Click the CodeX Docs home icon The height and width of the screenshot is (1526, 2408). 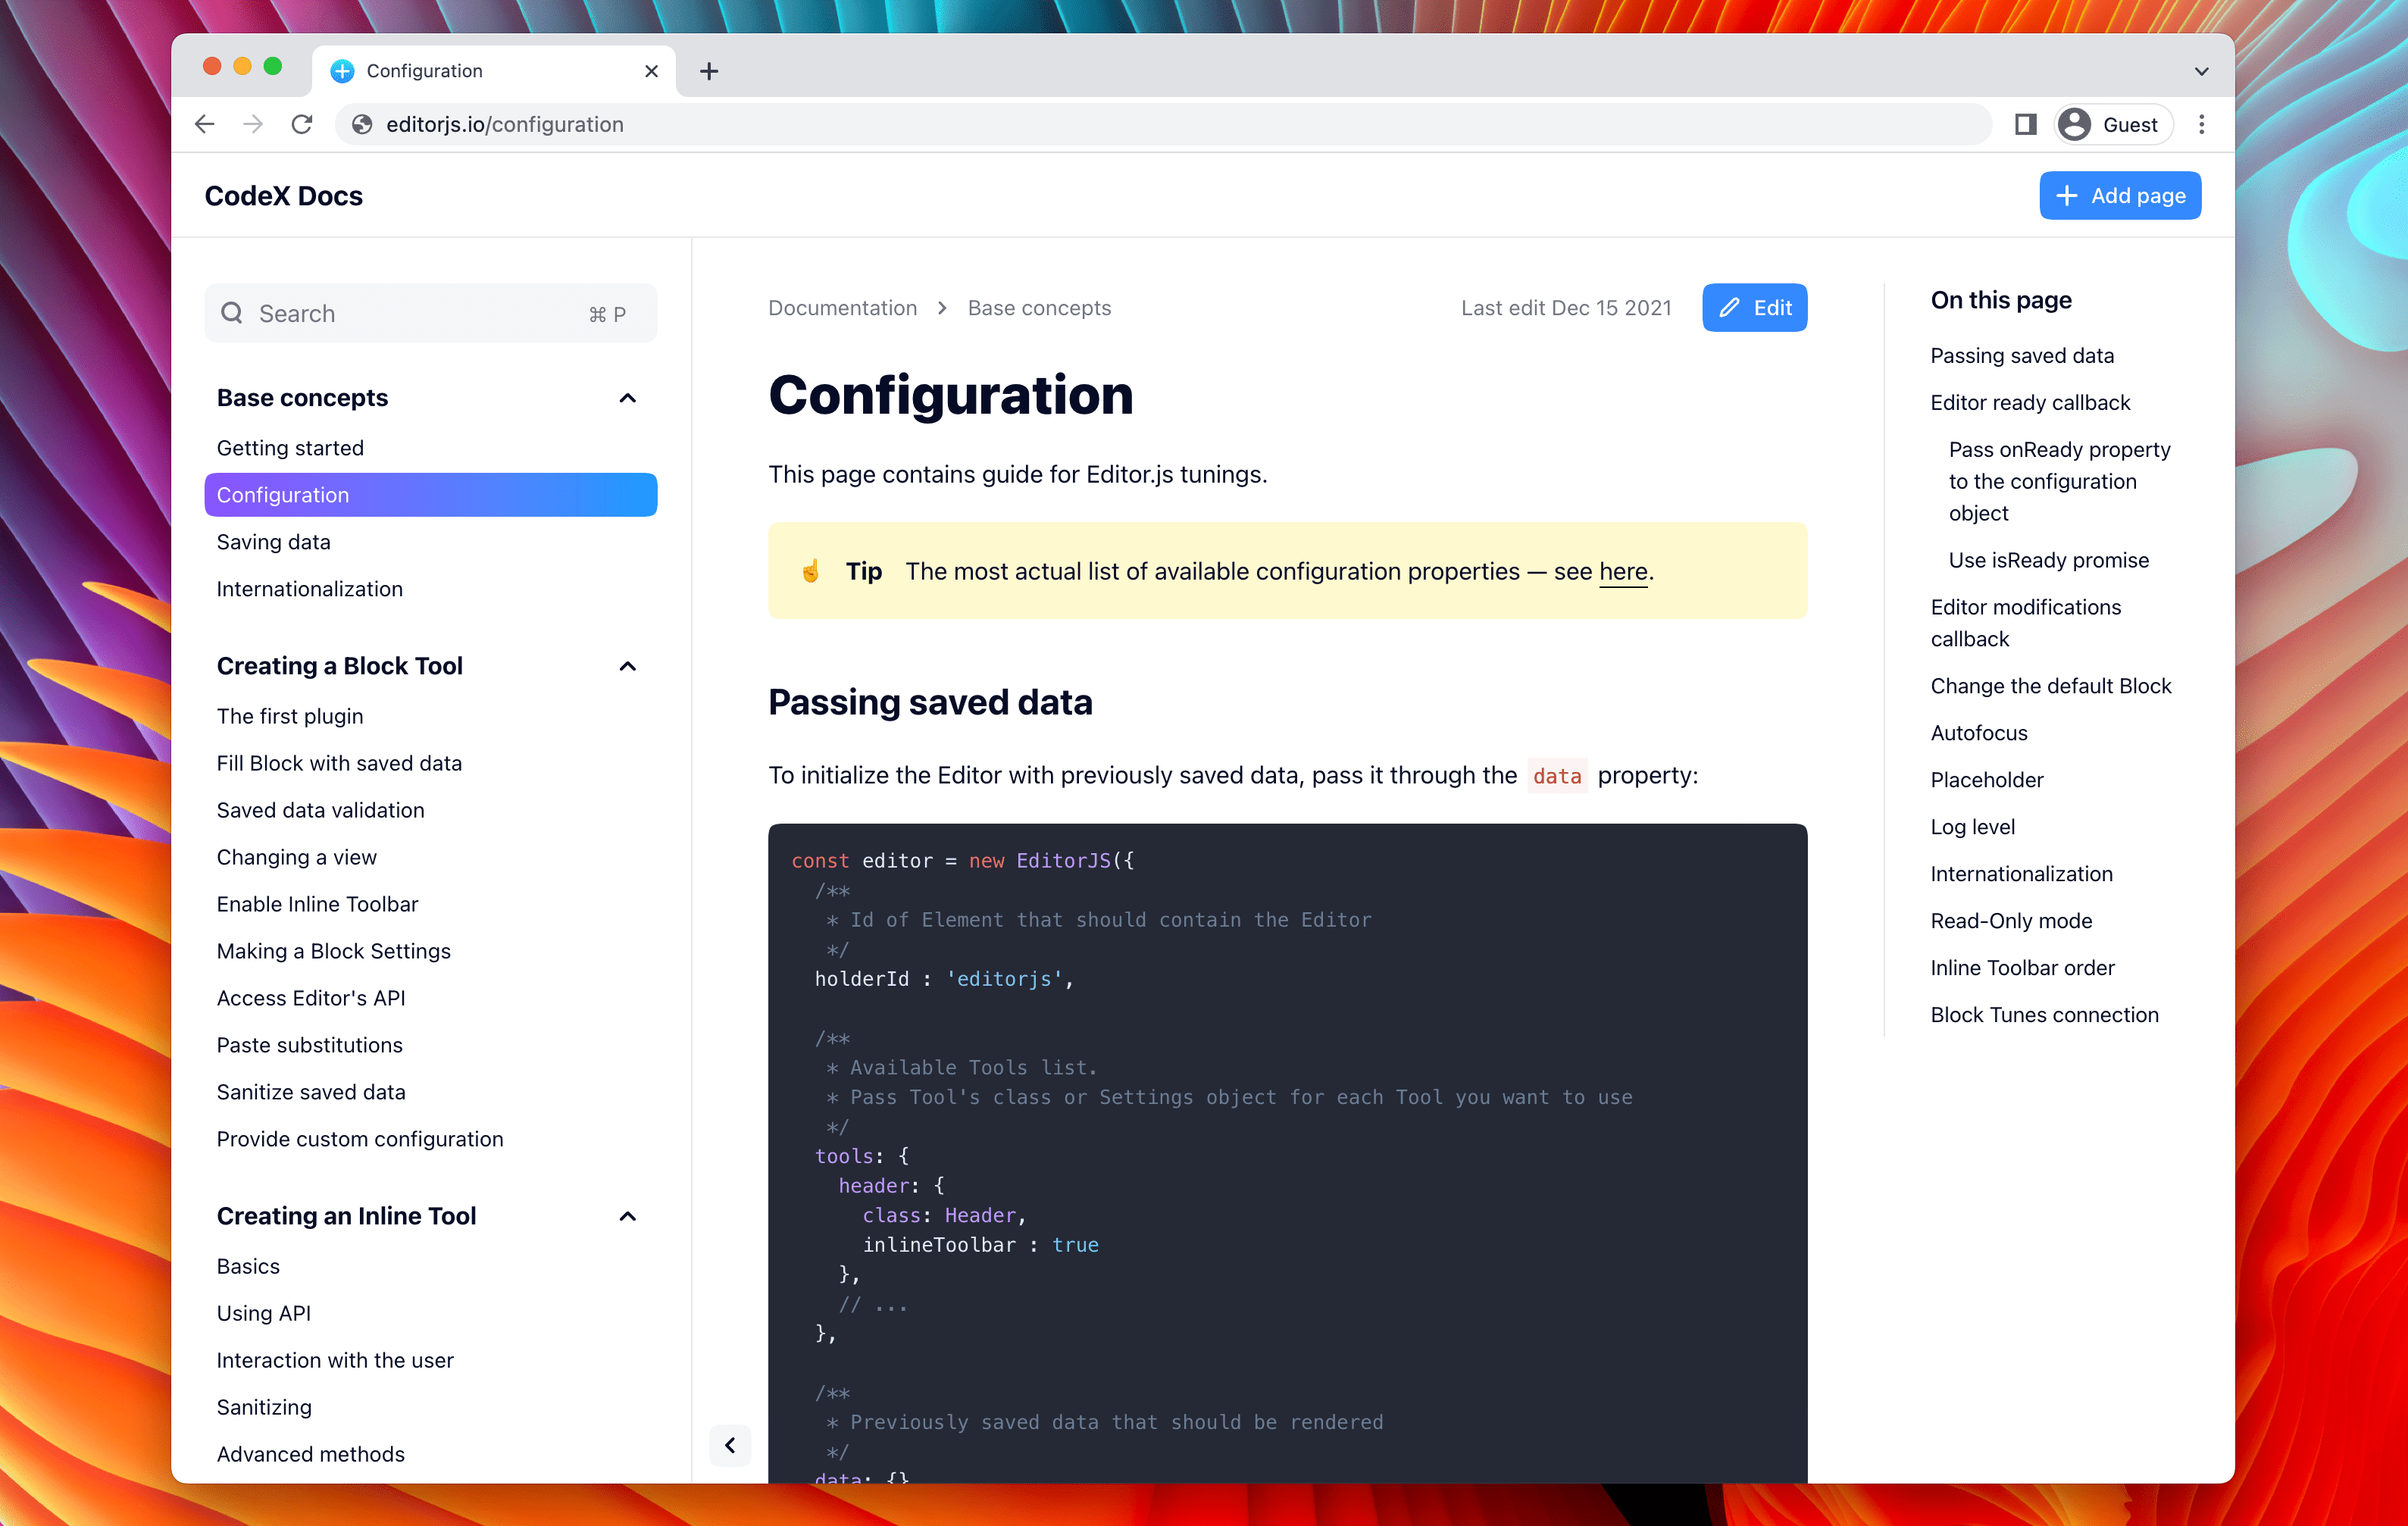pyautogui.click(x=286, y=195)
